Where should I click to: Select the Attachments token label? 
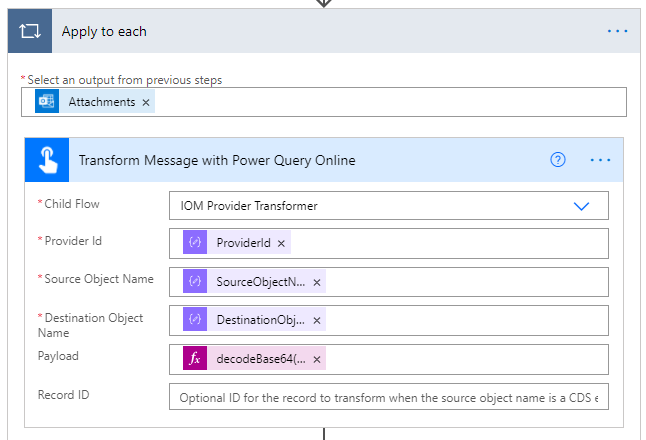click(102, 102)
